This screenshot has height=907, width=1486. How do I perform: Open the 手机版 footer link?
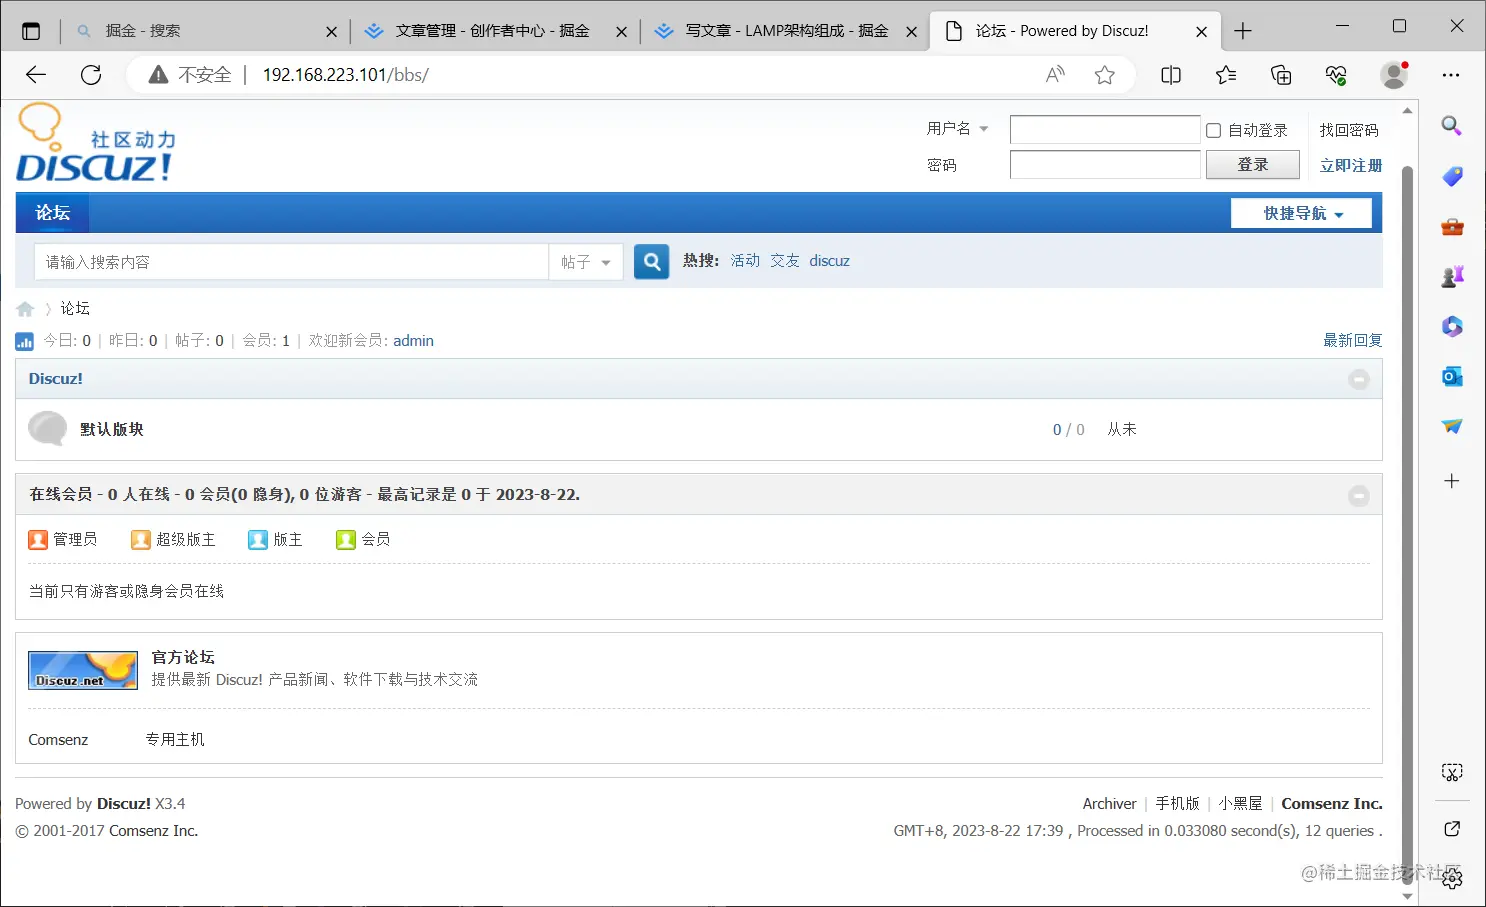[x=1178, y=804]
